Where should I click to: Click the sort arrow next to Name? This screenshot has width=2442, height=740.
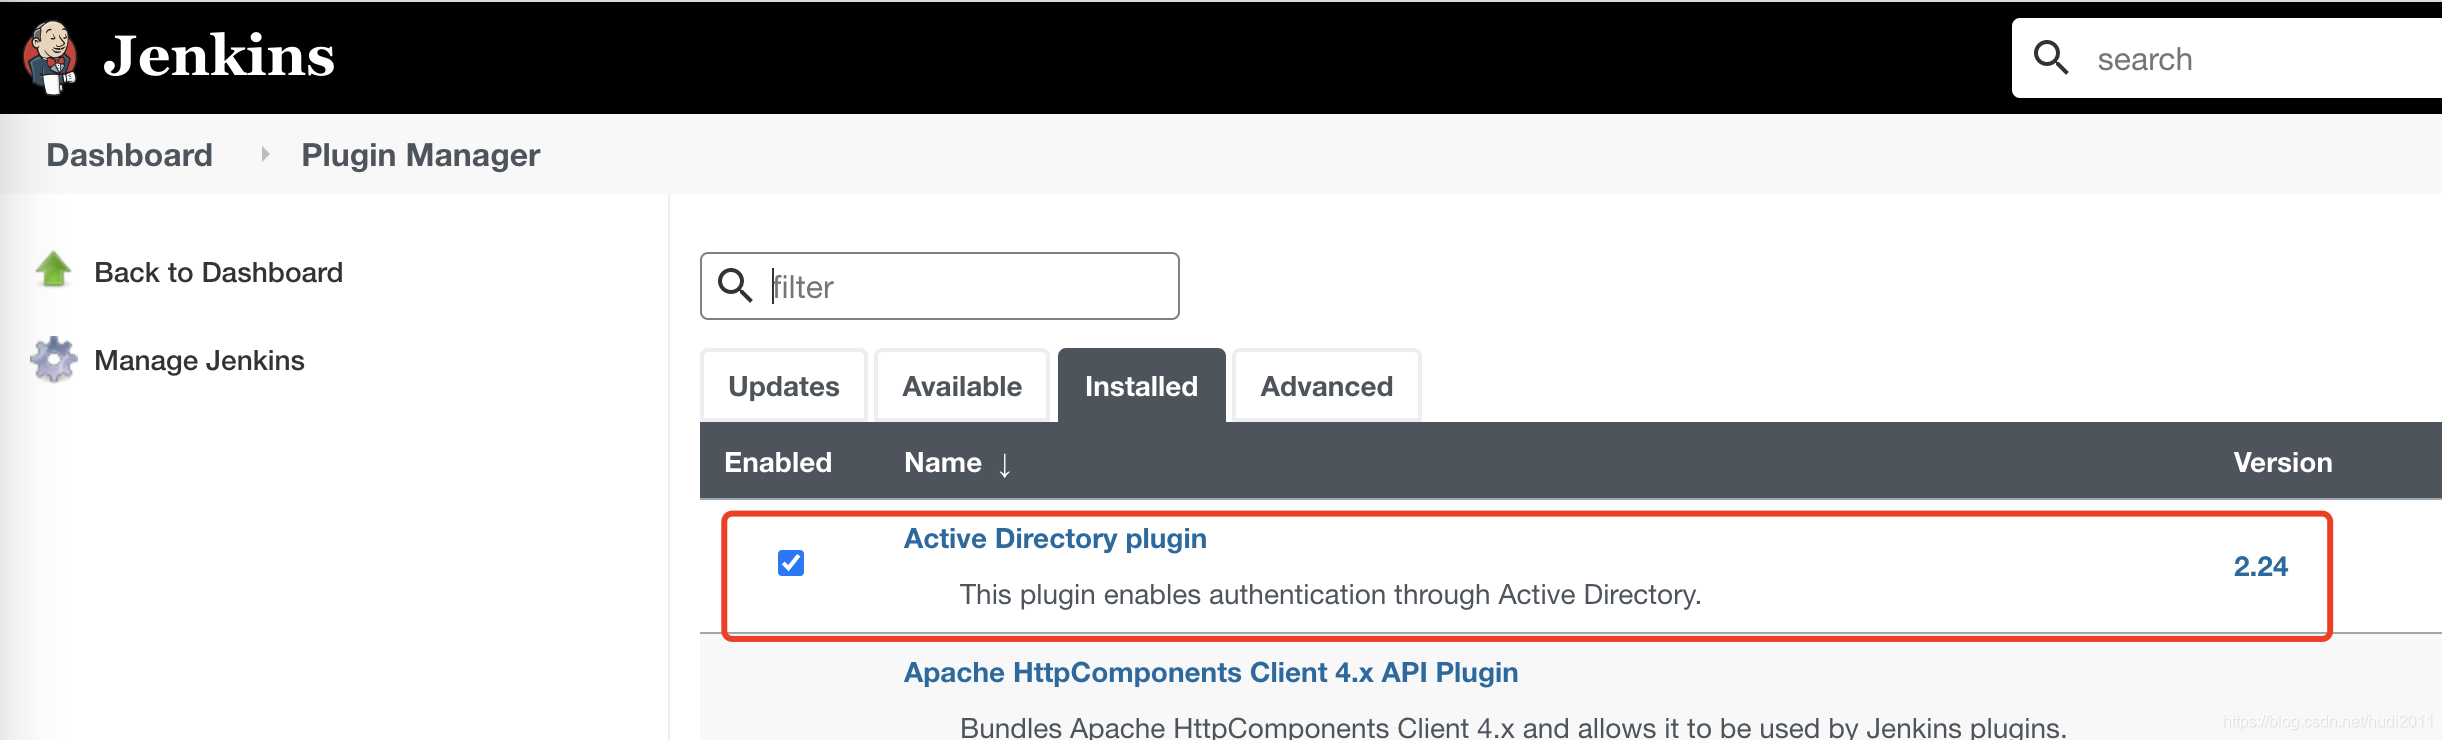1004,464
